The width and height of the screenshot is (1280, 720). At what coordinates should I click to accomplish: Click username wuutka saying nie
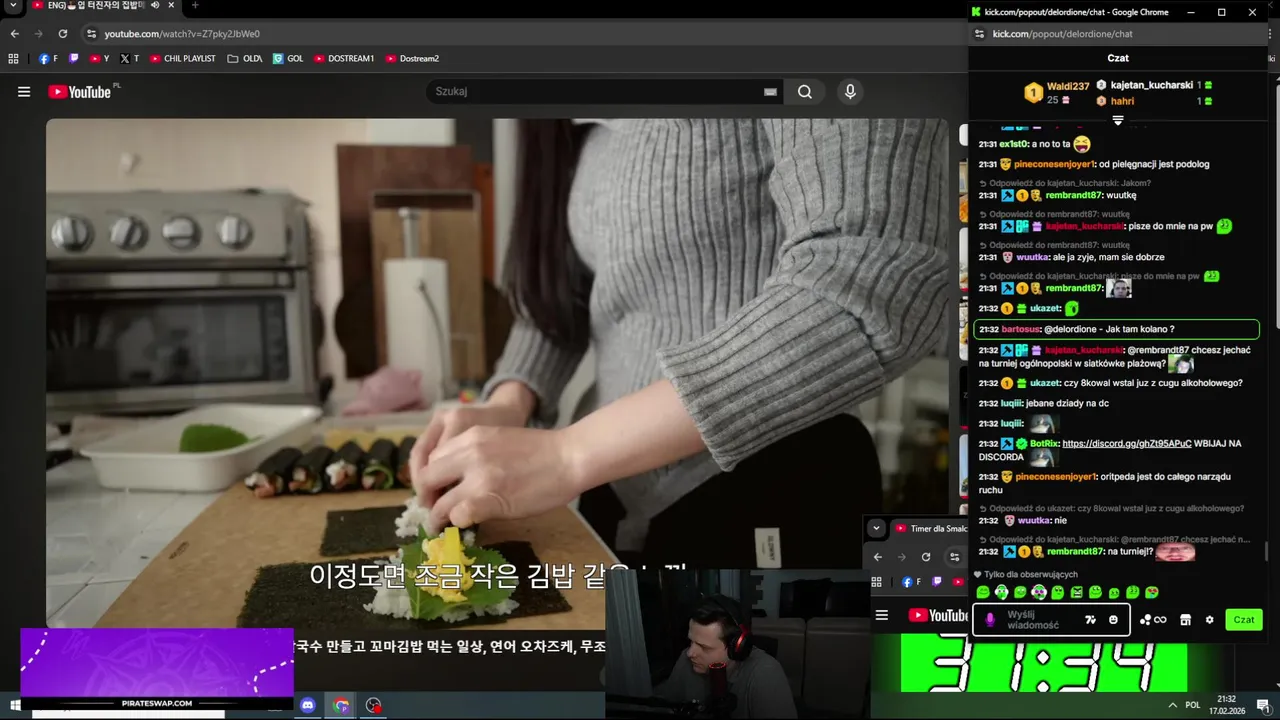(x=1034, y=520)
